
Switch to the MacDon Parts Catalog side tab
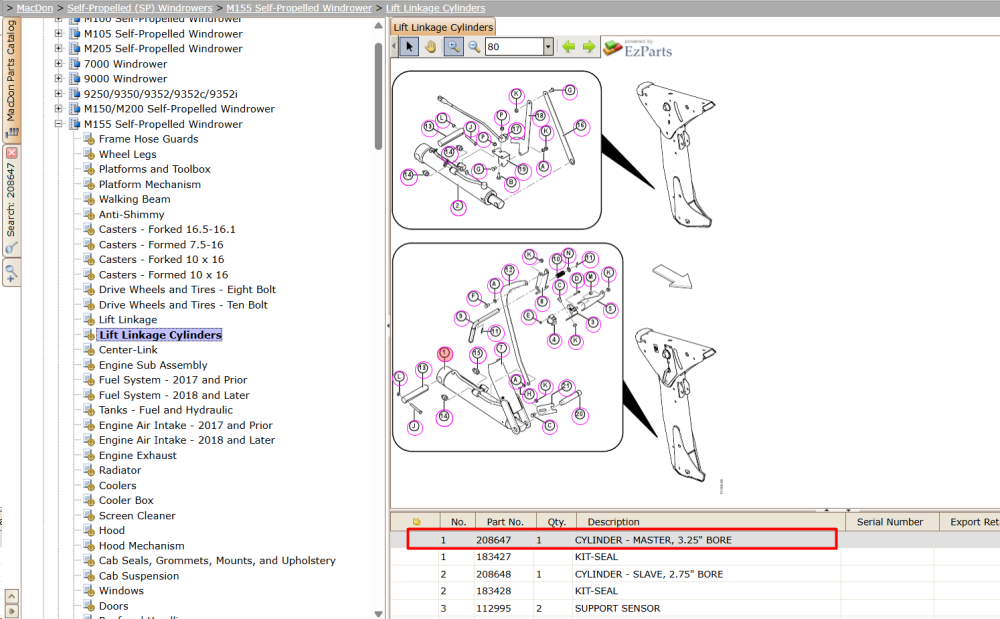click(11, 80)
